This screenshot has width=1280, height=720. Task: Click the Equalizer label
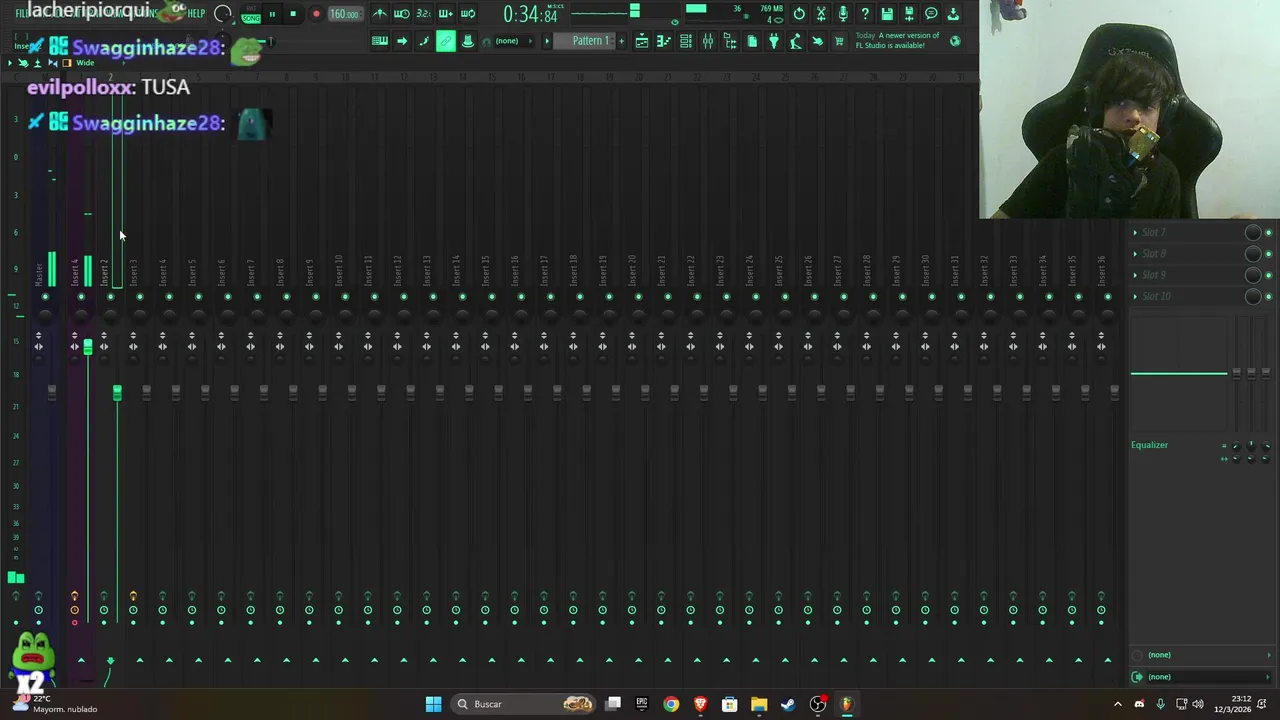pyautogui.click(x=1149, y=445)
